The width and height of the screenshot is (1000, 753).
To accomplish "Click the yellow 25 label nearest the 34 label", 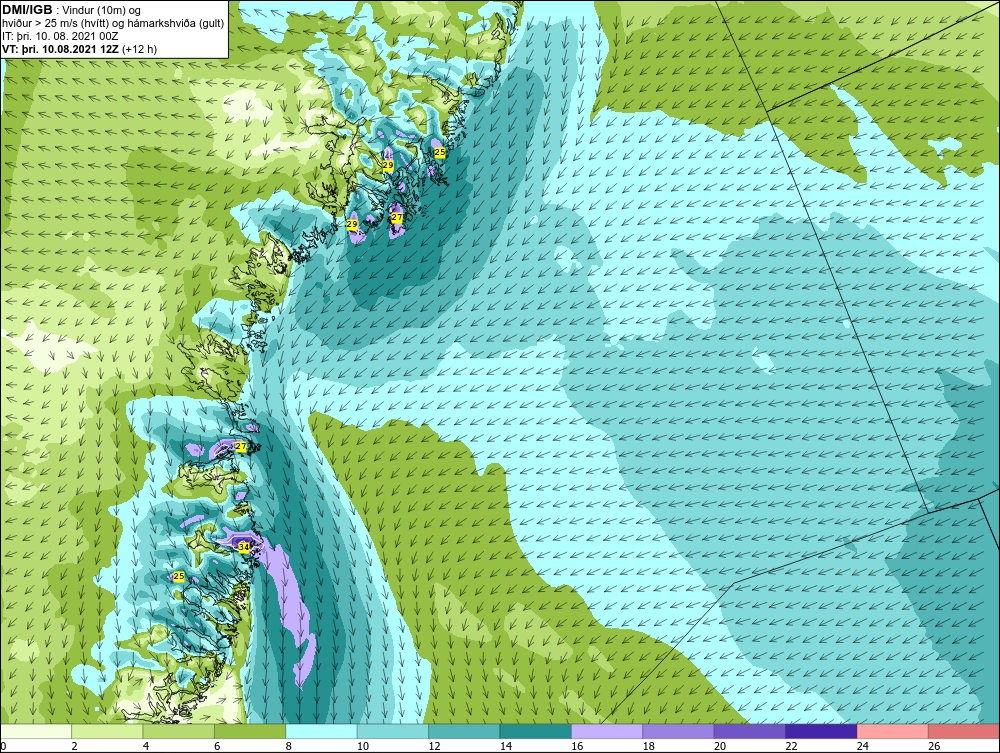I will tap(179, 576).
